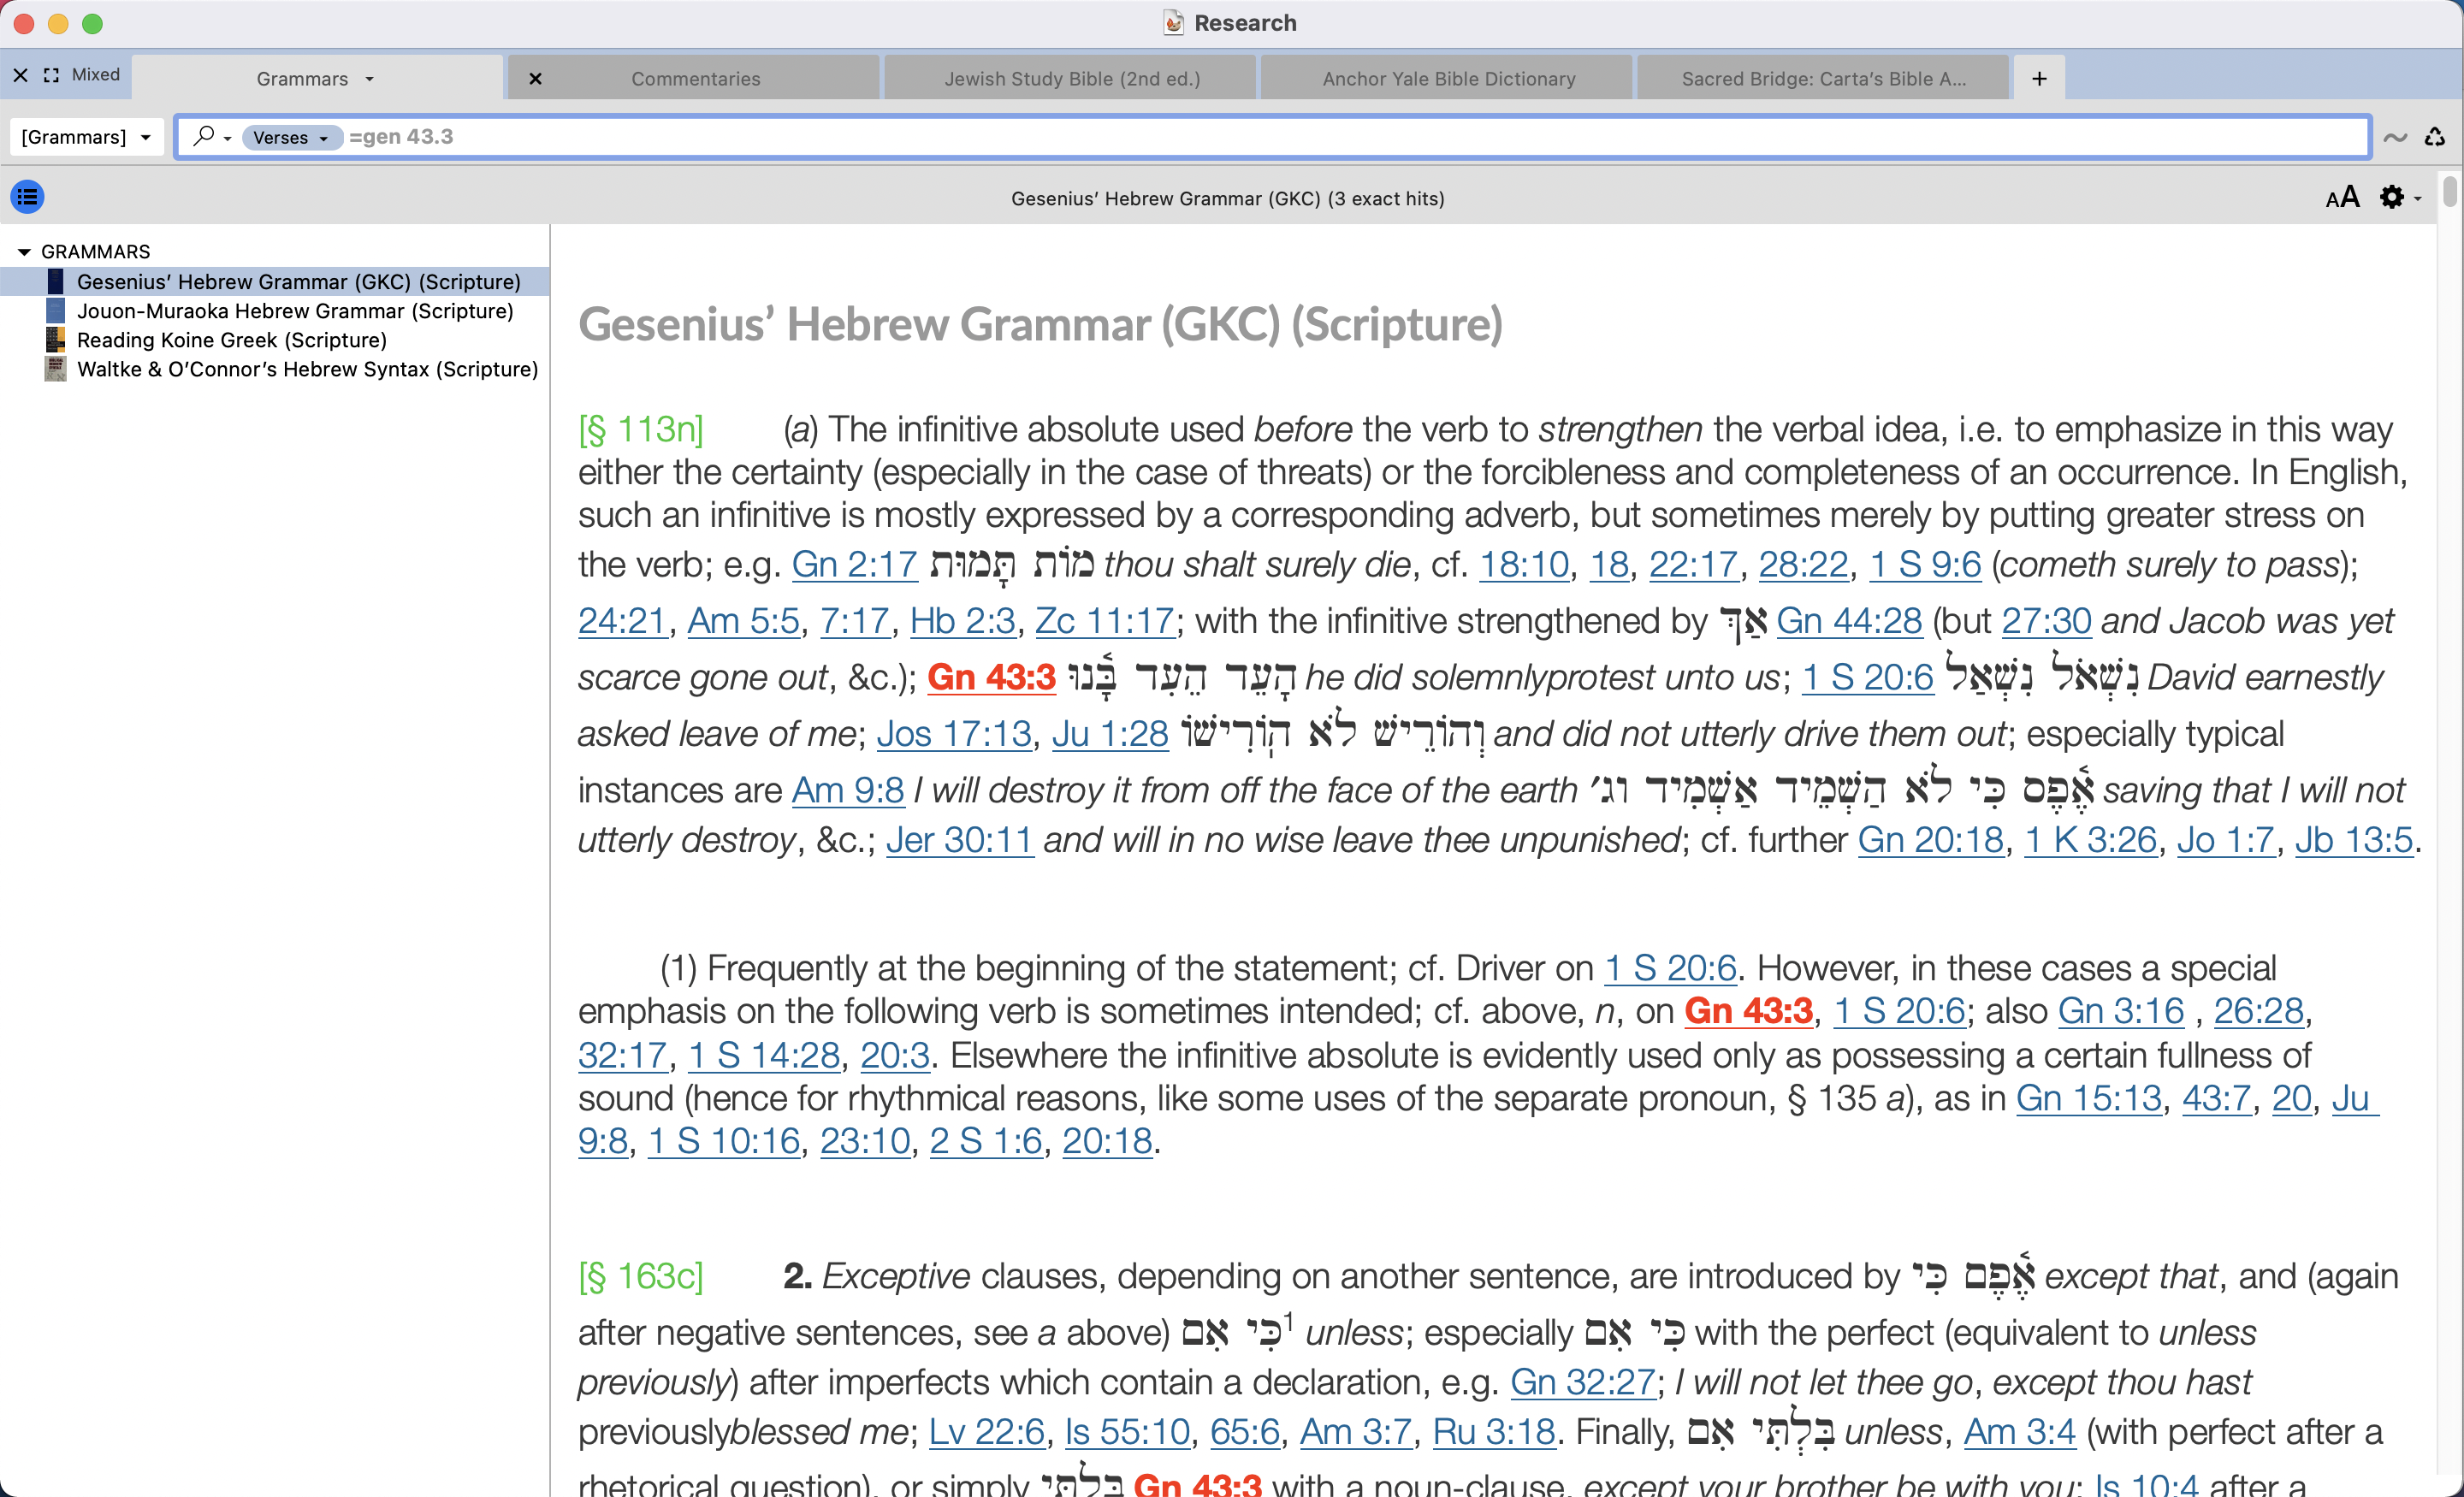Toggle the Mixed fullscreen arrows icon
The image size is (2464, 1497).
(52, 75)
